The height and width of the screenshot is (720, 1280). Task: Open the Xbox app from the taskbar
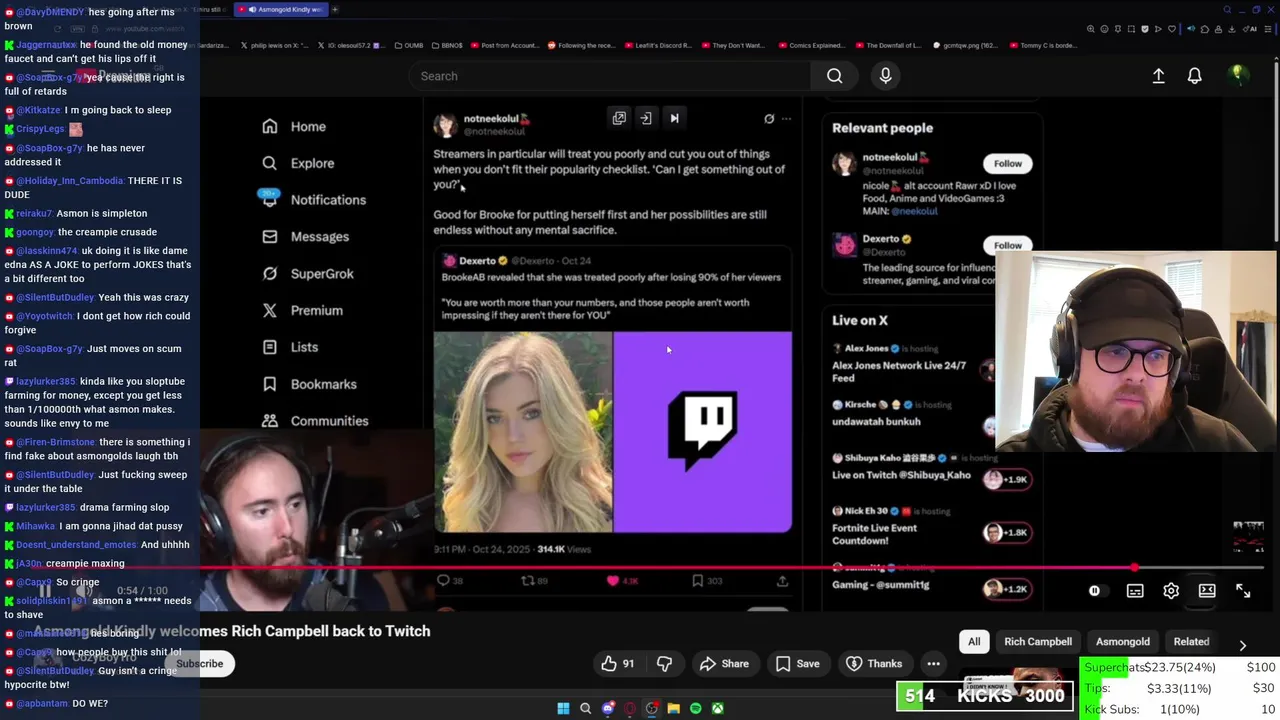click(x=718, y=708)
